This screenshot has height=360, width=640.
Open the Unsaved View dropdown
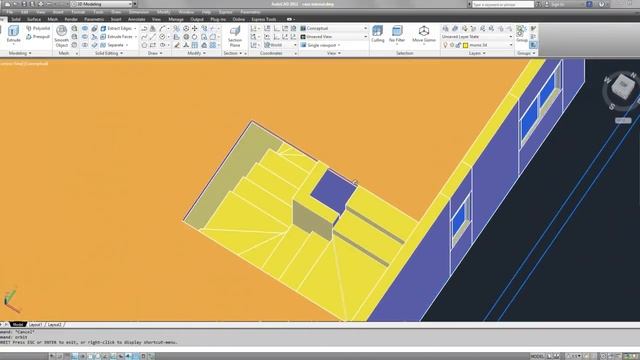click(334, 37)
